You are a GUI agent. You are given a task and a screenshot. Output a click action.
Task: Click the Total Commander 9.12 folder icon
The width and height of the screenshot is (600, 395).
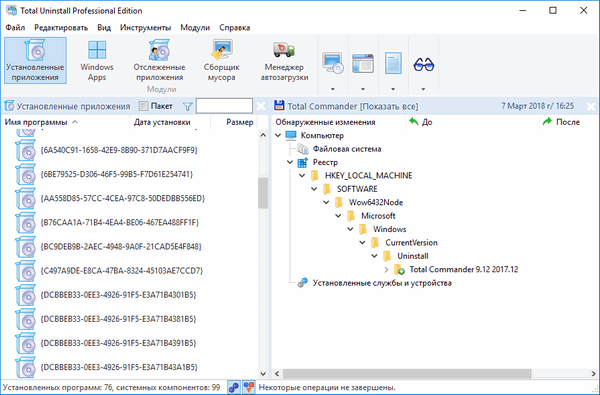click(399, 270)
